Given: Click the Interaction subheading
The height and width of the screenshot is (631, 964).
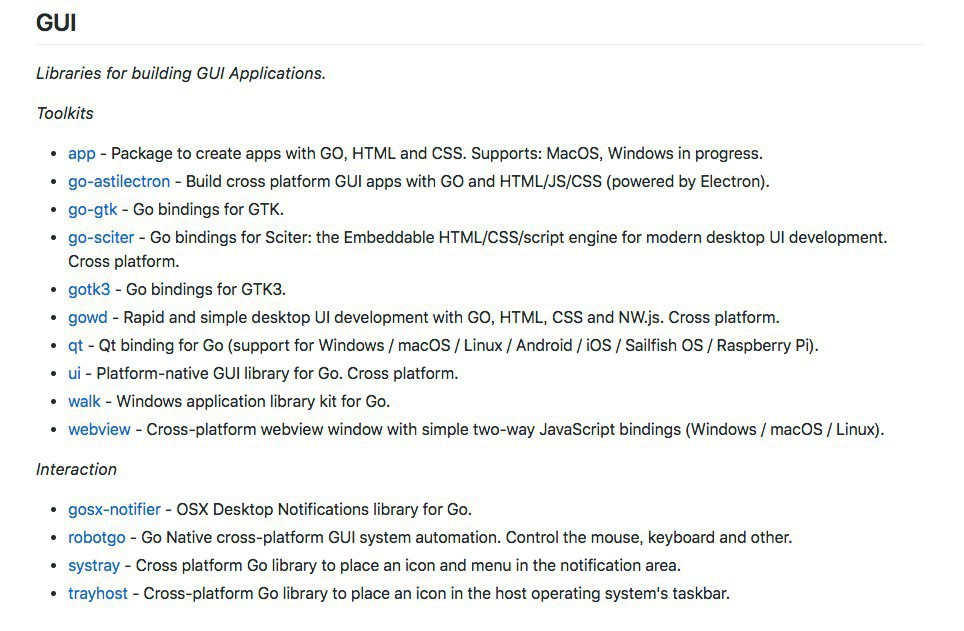Looking at the screenshot, I should pos(76,469).
